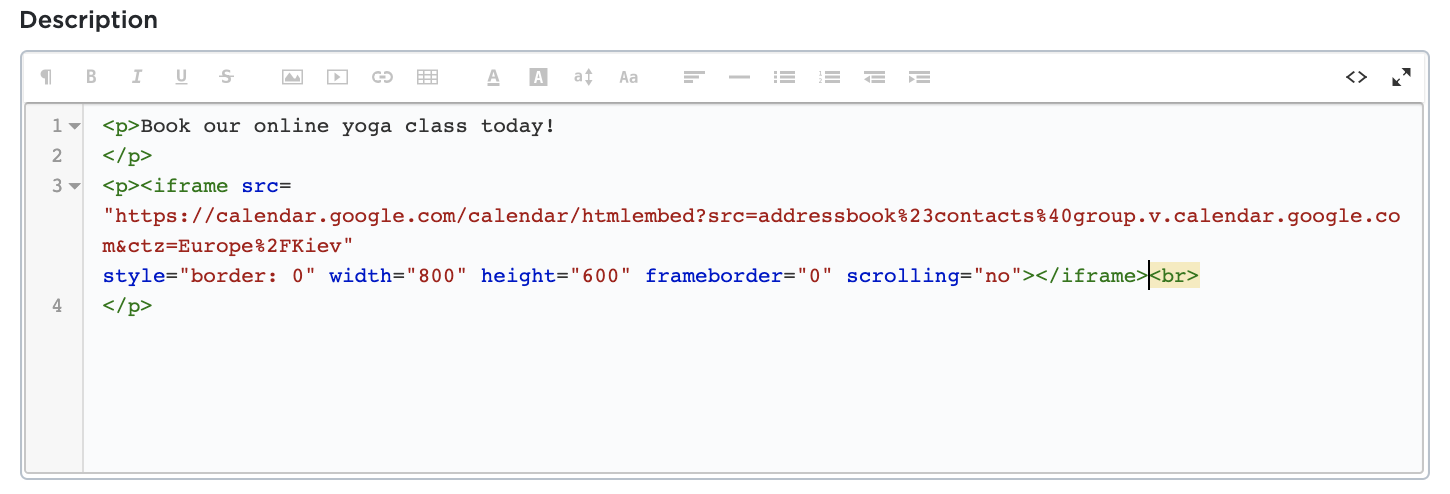Screen dimensions: 1450x494
Task: Create unordered bullet list
Action: (784, 77)
